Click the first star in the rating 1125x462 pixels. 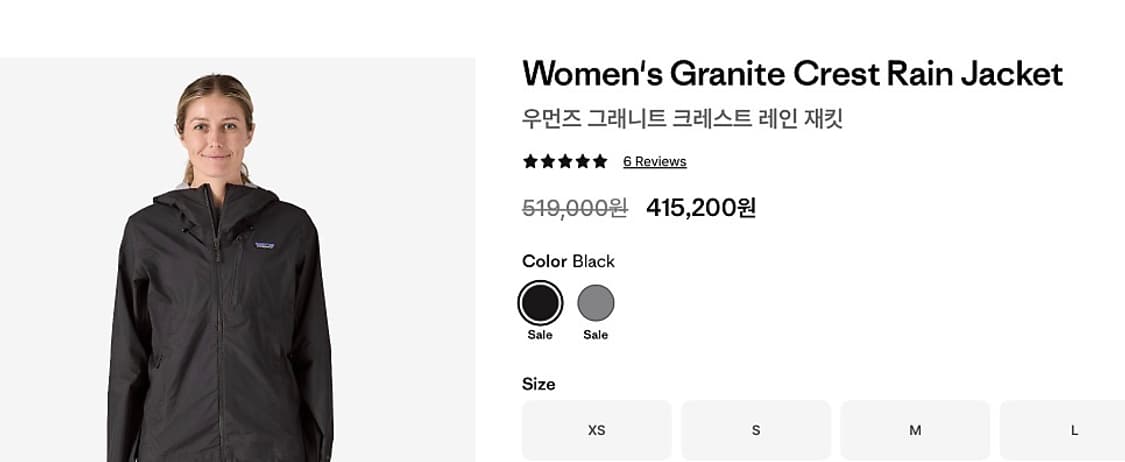coord(530,161)
